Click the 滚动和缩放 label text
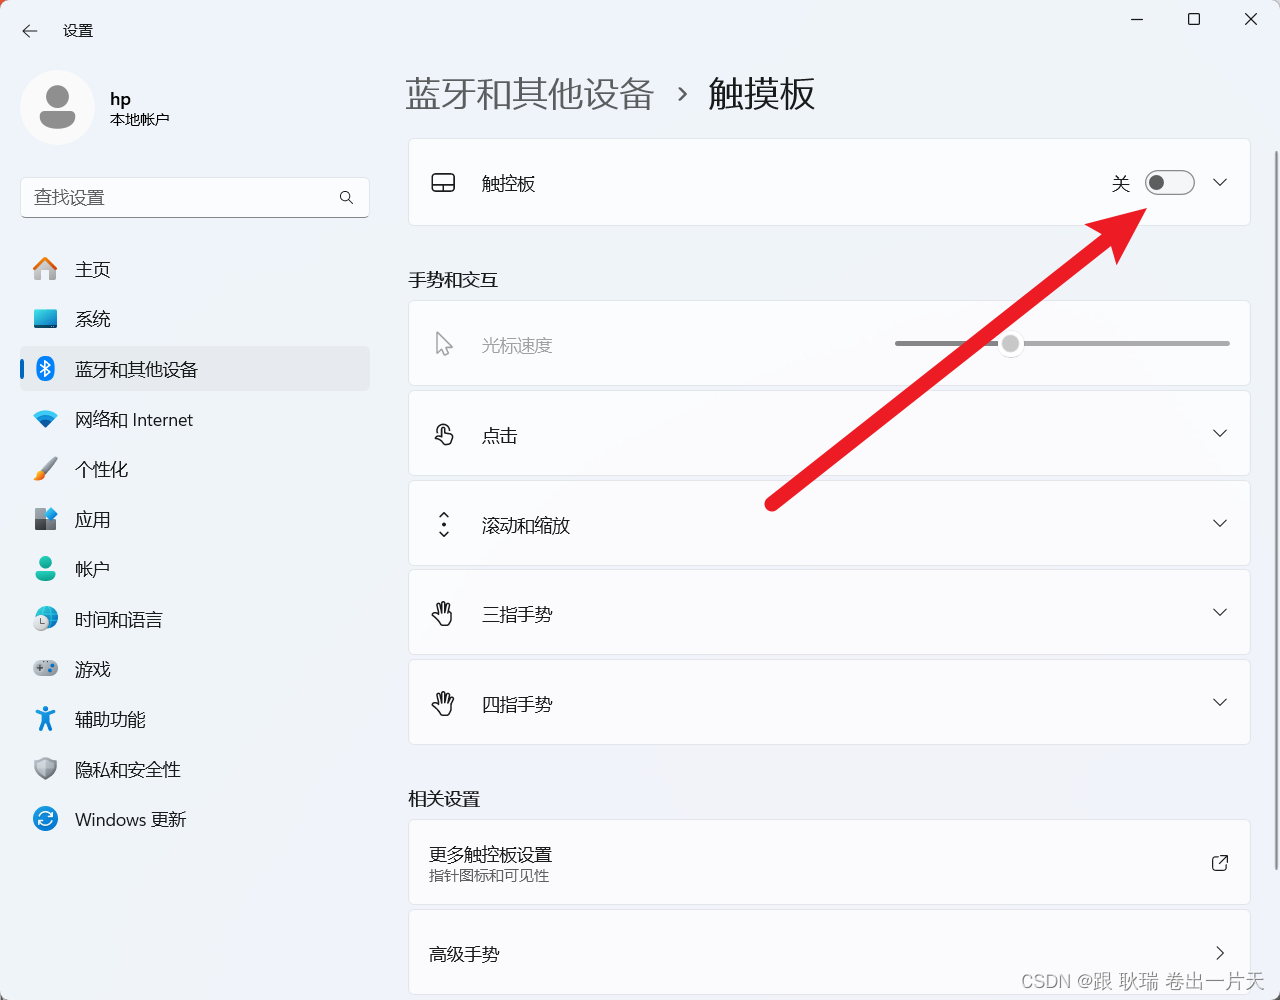Viewport: 1280px width, 1000px height. (x=526, y=525)
